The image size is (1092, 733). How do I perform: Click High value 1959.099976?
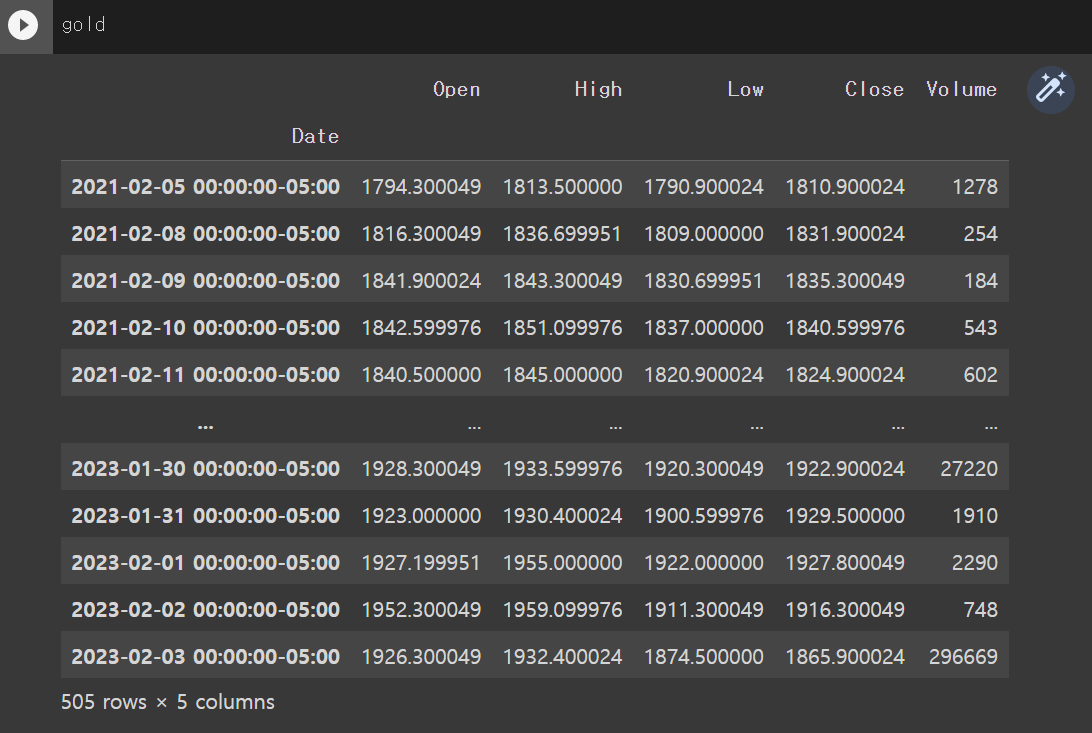coord(563,610)
